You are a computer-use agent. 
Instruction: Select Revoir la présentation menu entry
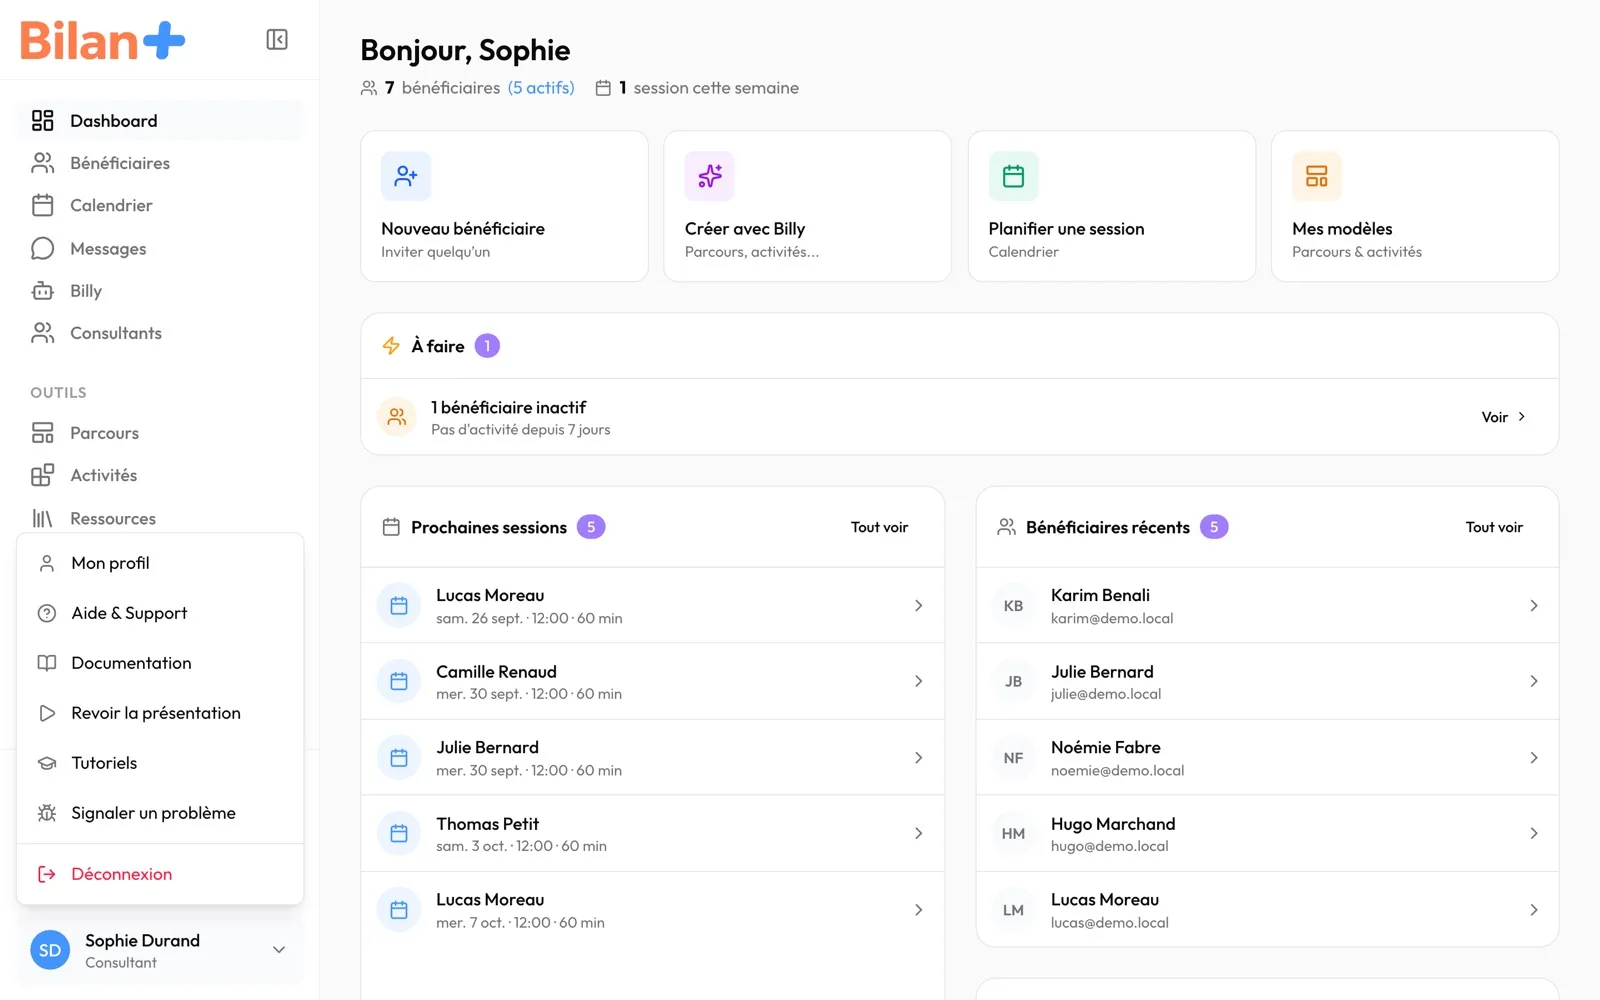point(160,713)
